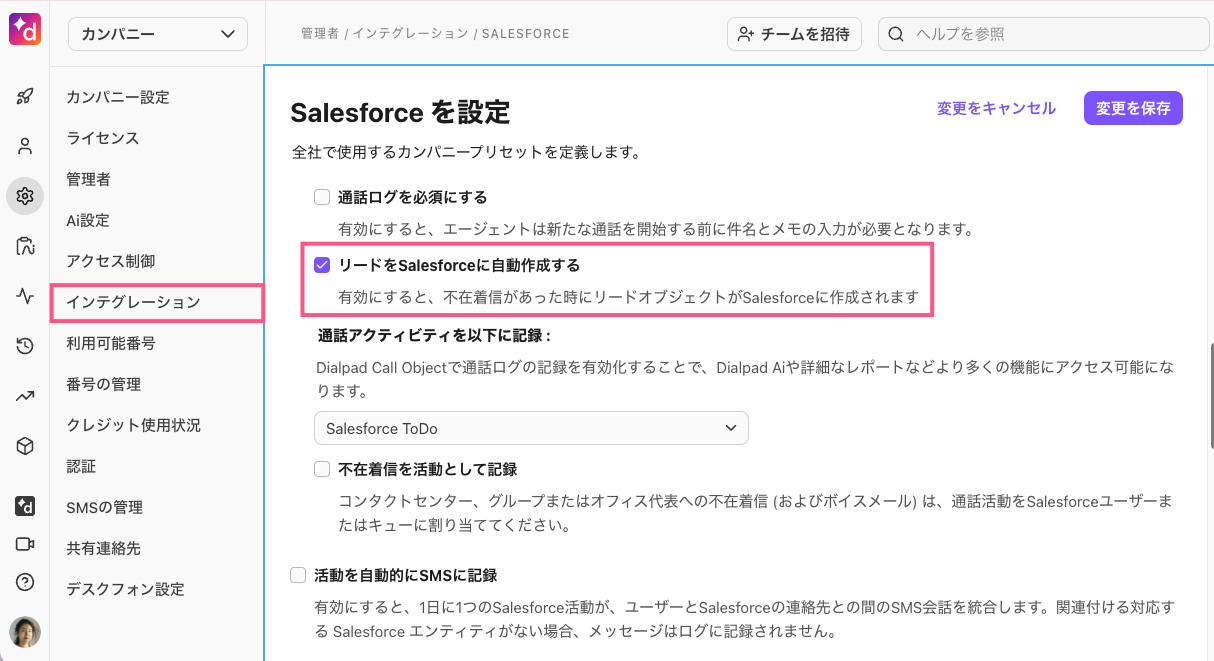Click the user avatar photo

coord(25,632)
